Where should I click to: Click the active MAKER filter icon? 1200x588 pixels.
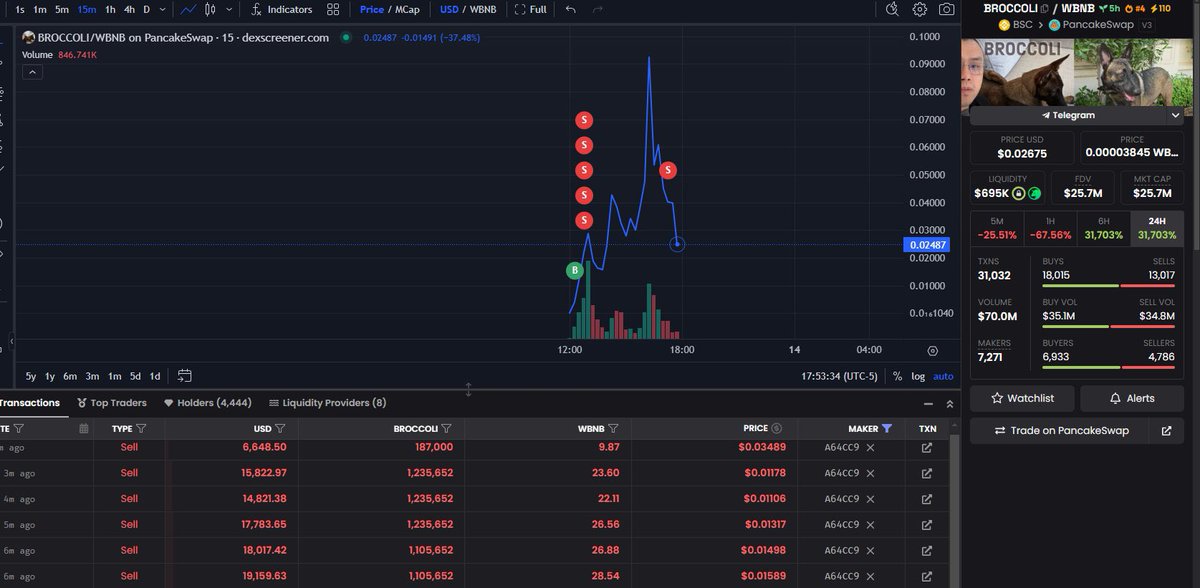(x=887, y=428)
